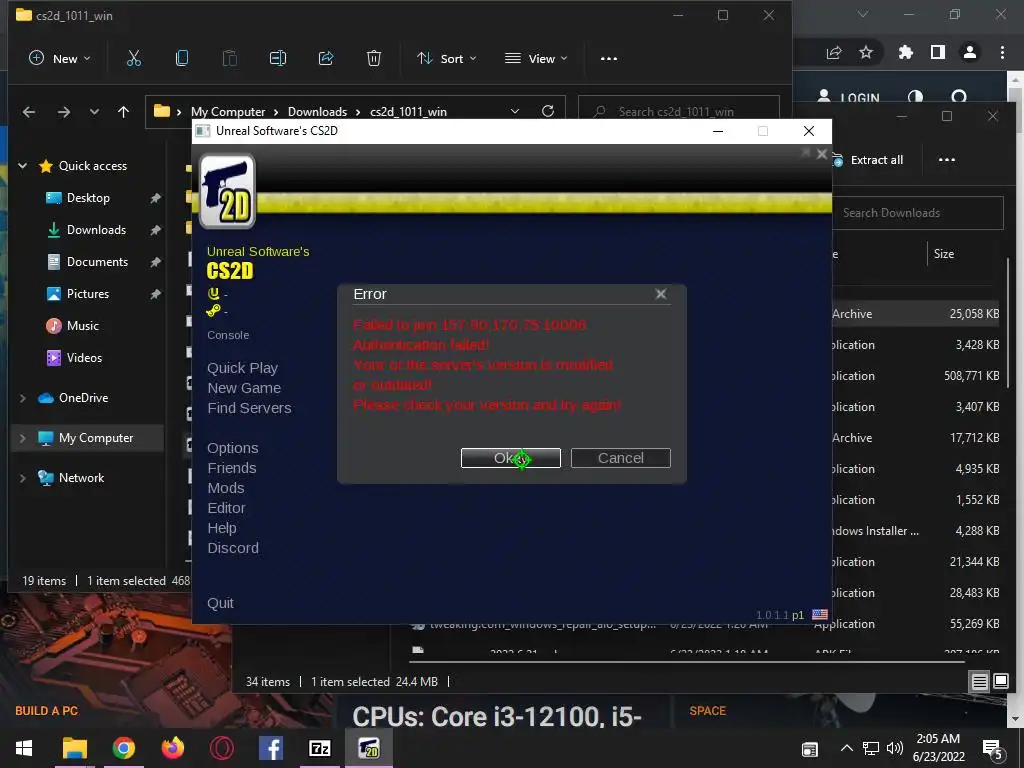Open the Discord link in CS2D

pyautogui.click(x=232, y=548)
